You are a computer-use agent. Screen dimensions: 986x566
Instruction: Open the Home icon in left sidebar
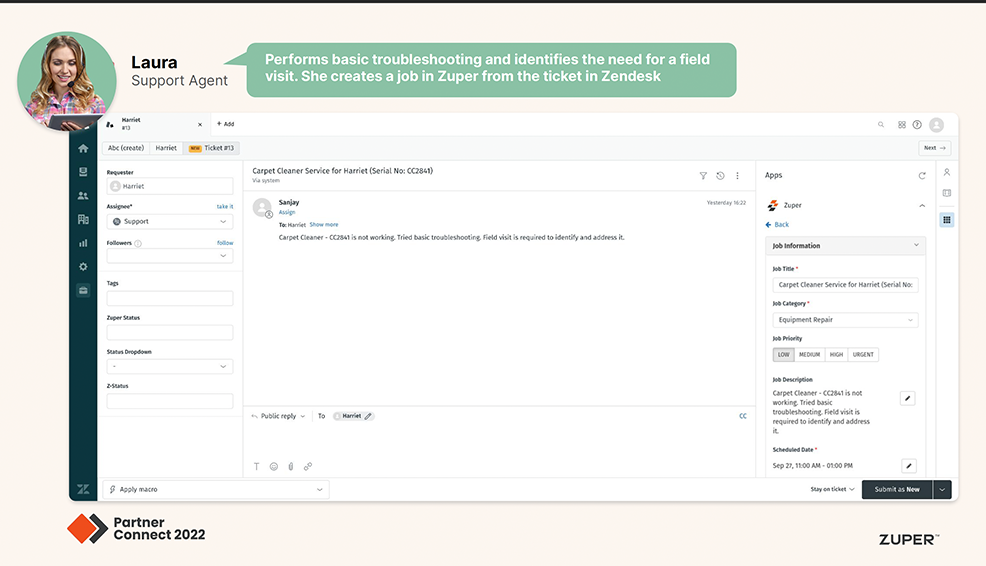pos(83,148)
